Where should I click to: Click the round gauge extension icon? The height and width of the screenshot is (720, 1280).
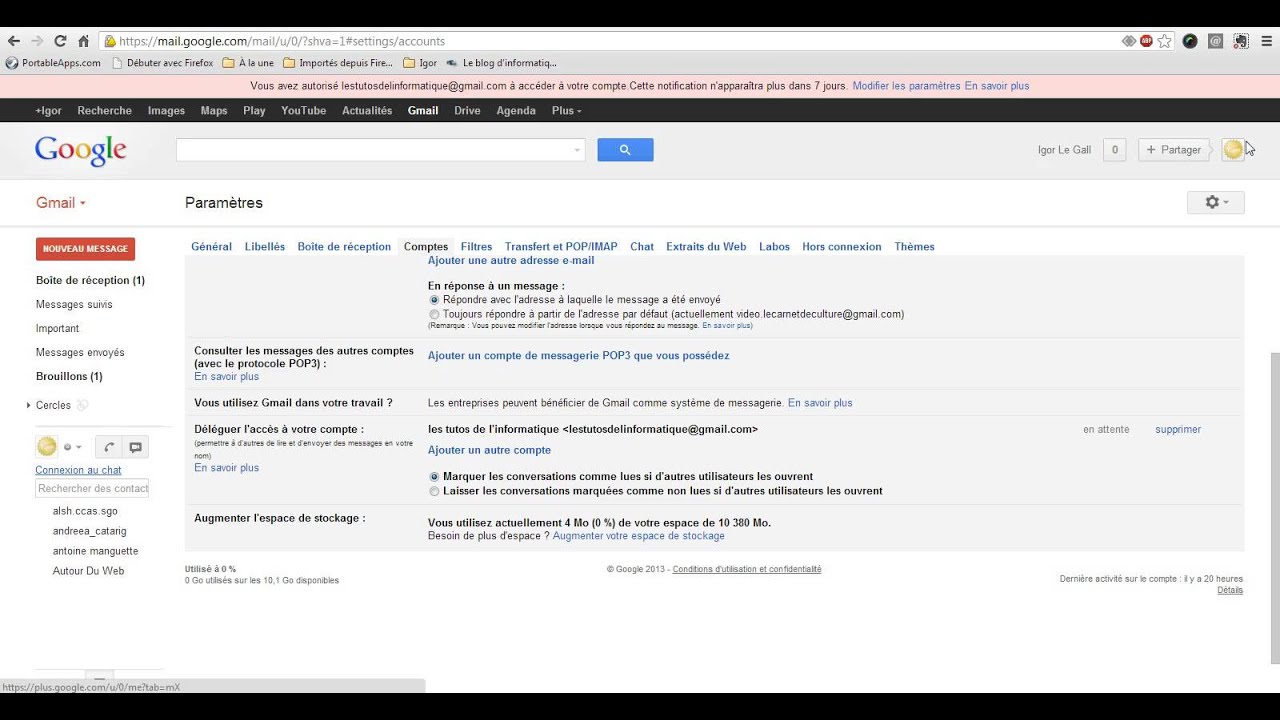(1190, 41)
